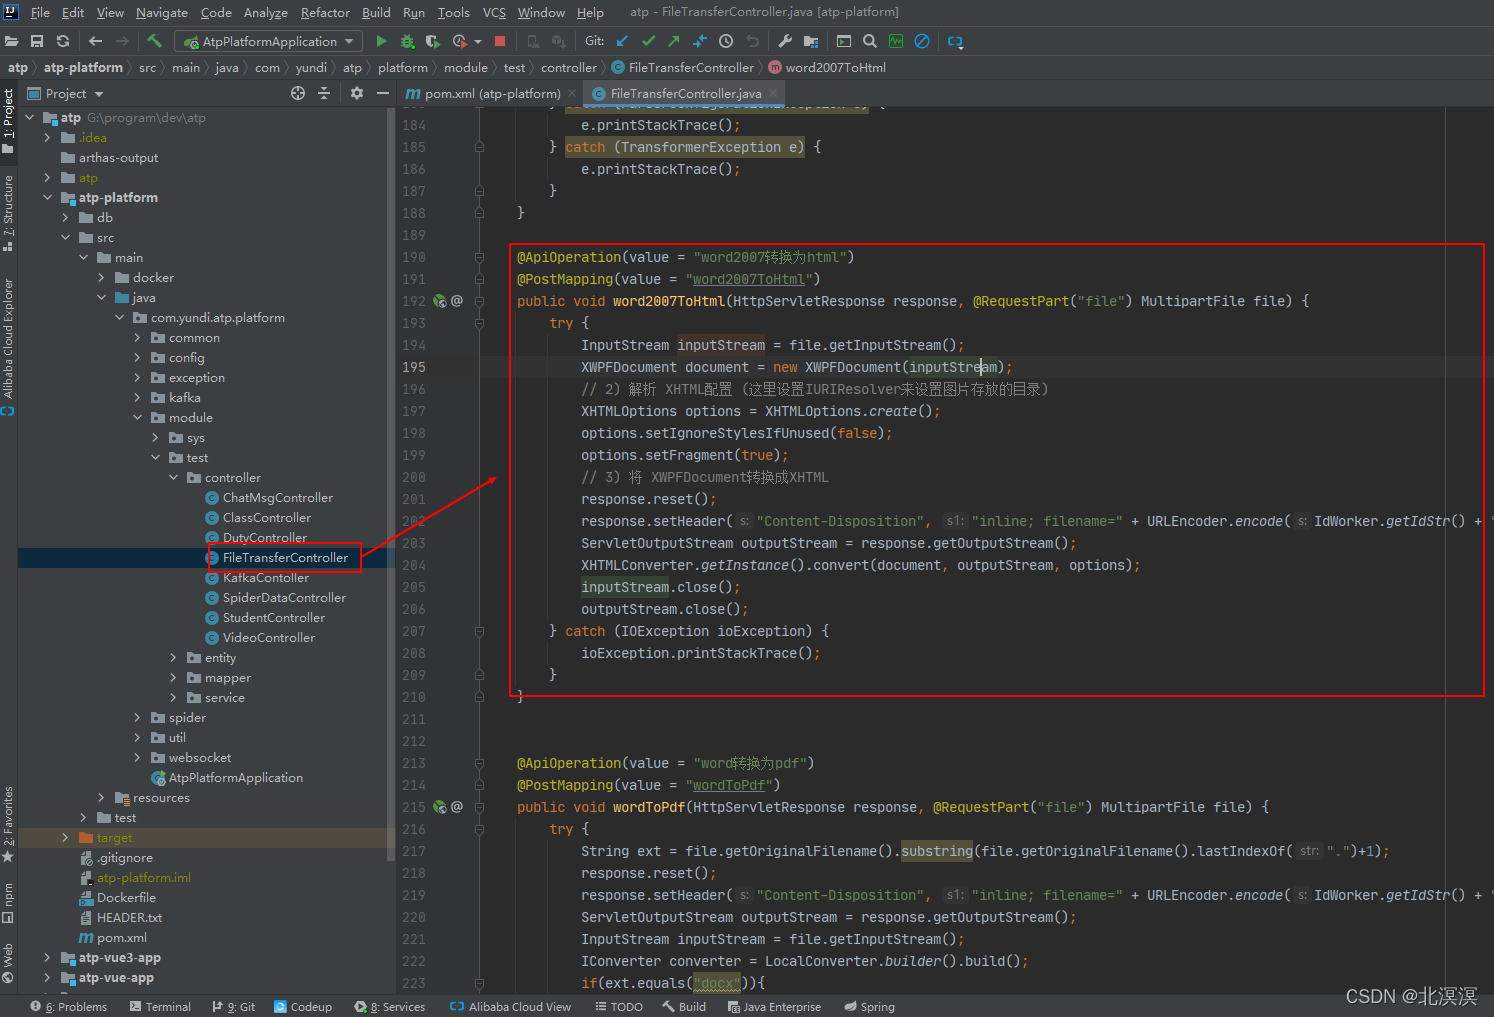Open the Refactor menu

click(325, 12)
